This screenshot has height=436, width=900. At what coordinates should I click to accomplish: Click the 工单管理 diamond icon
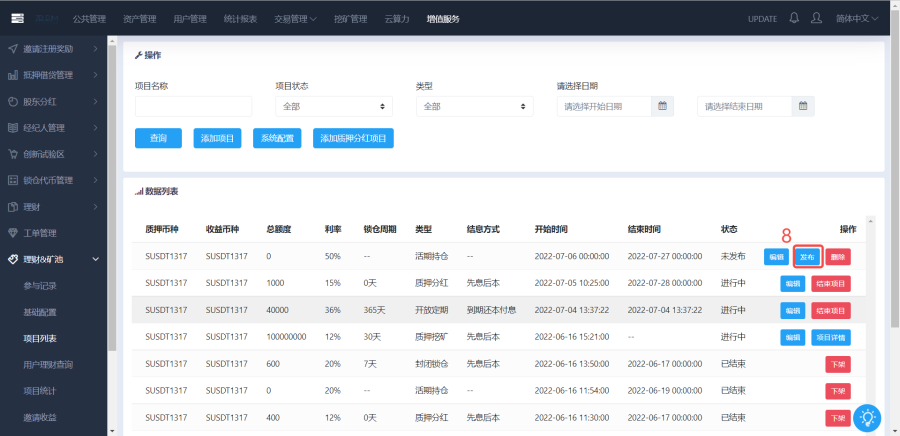13,233
